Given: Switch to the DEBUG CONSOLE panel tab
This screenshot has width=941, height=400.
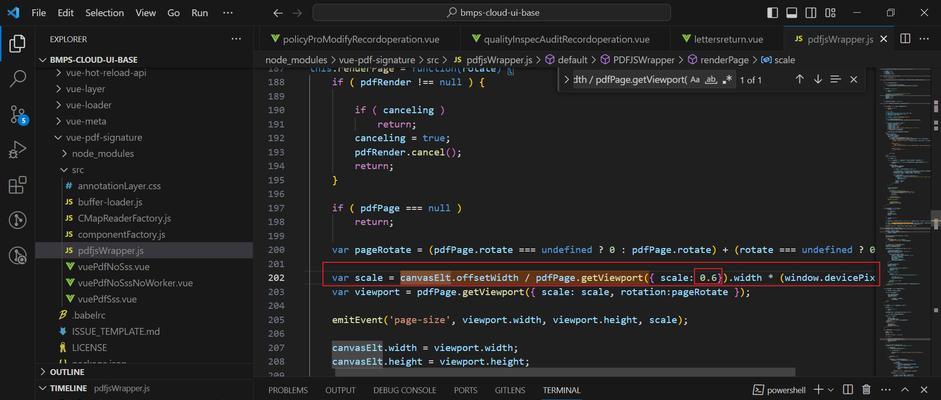Looking at the screenshot, I should tap(404, 390).
